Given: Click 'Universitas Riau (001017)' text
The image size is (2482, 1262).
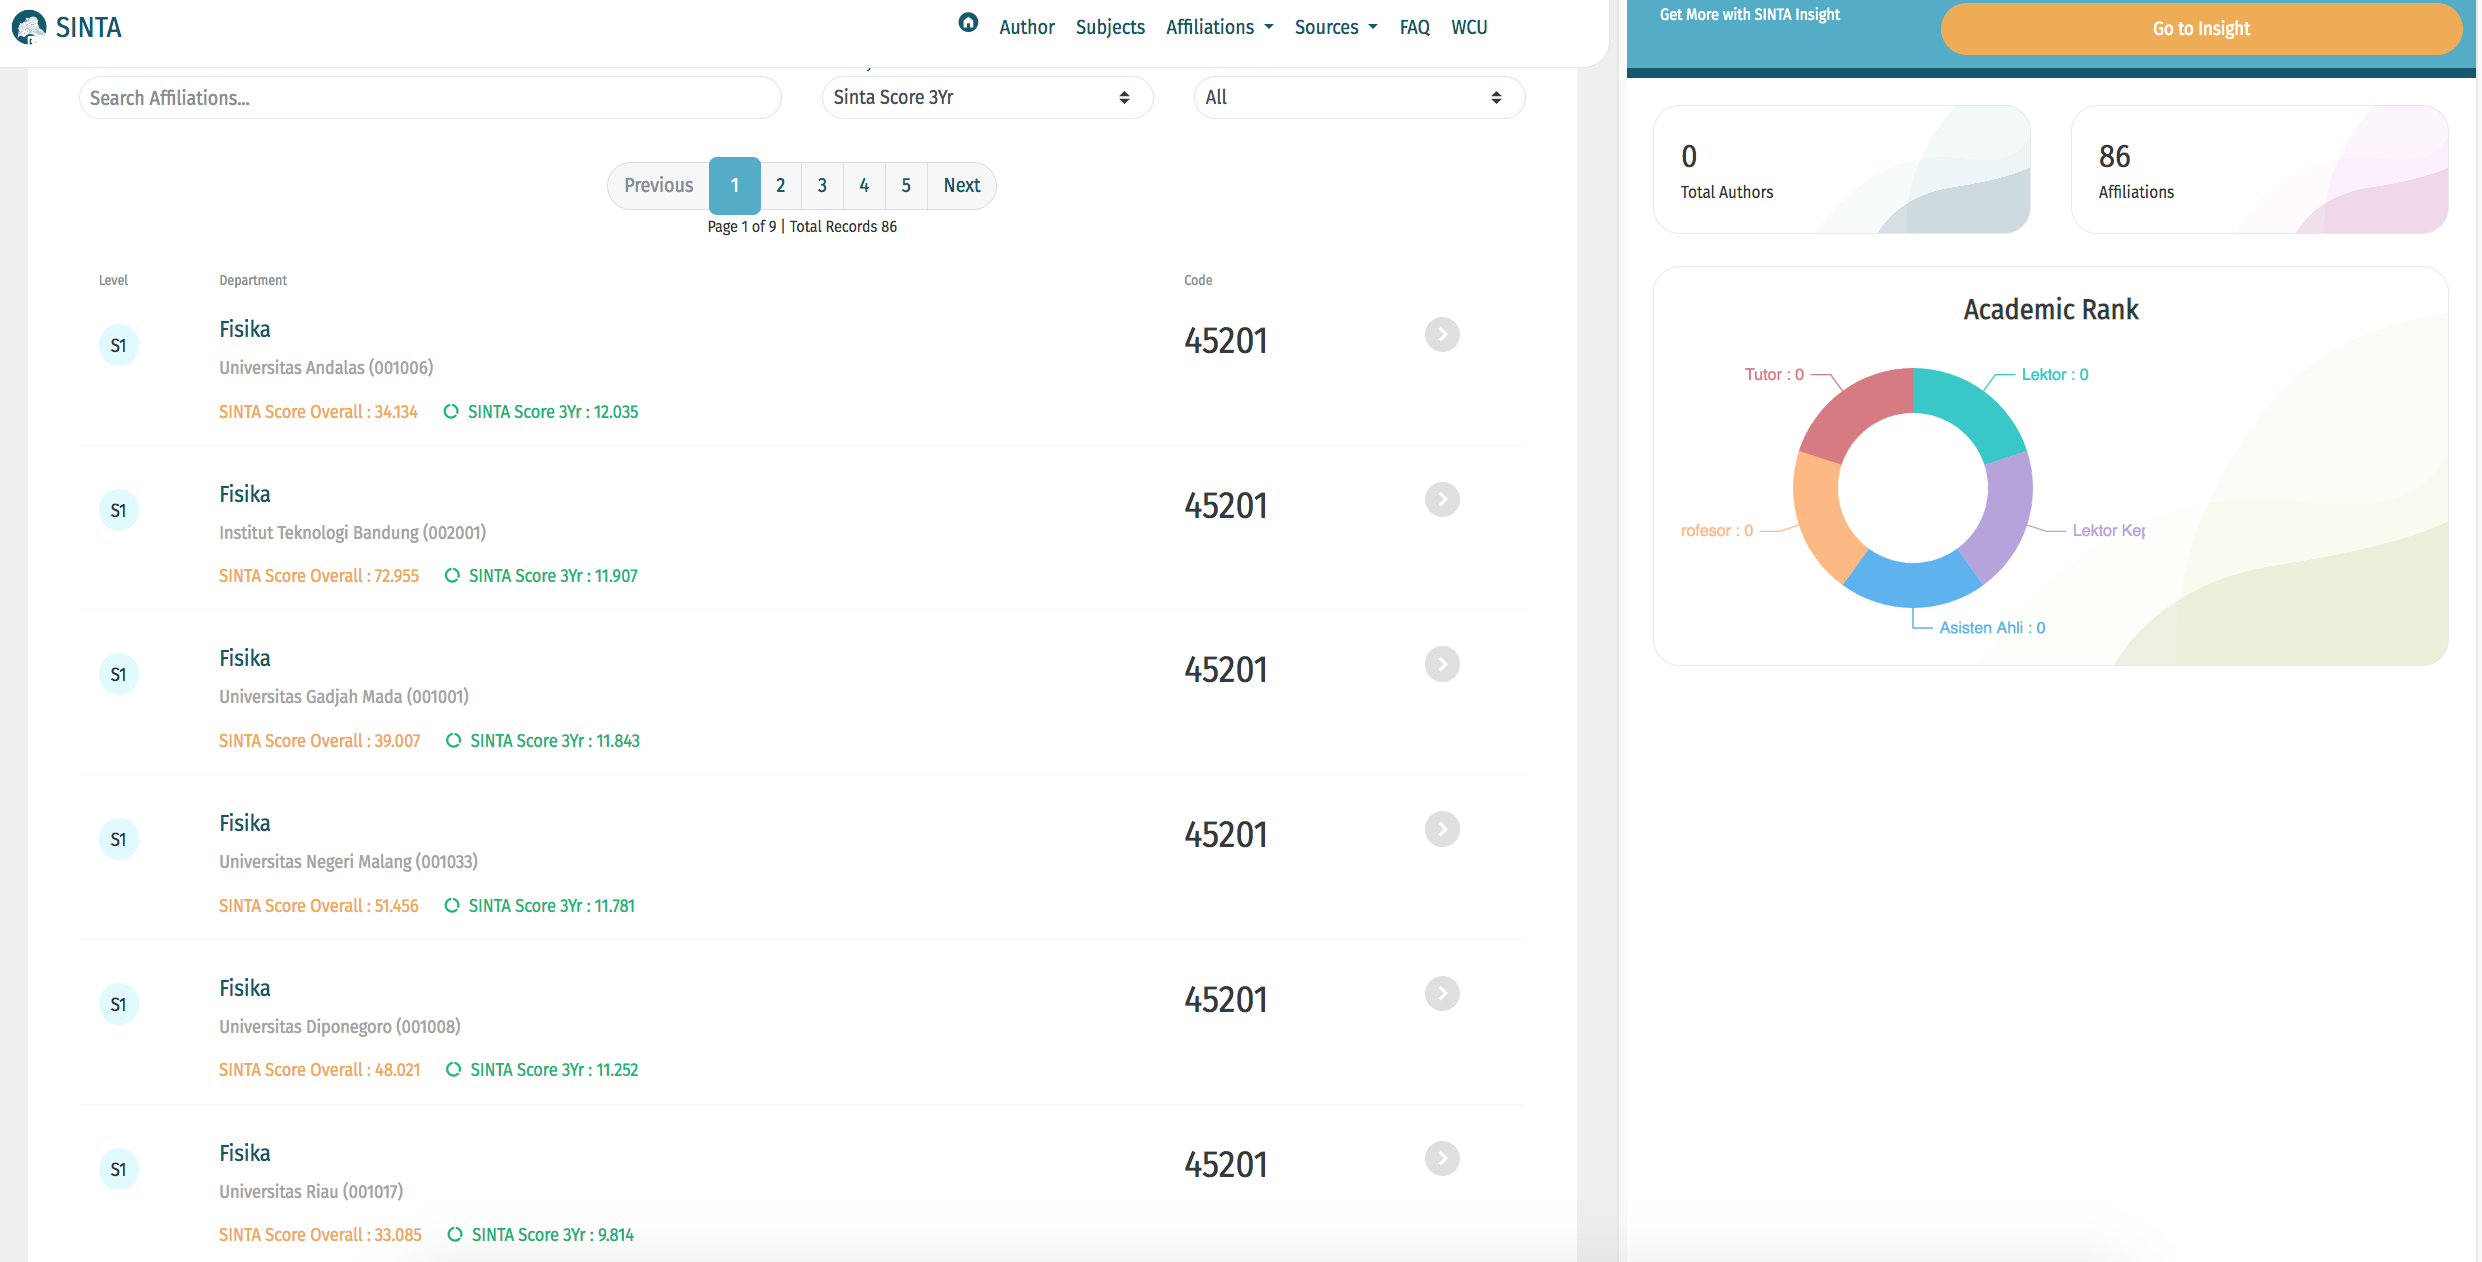Looking at the screenshot, I should [311, 1192].
